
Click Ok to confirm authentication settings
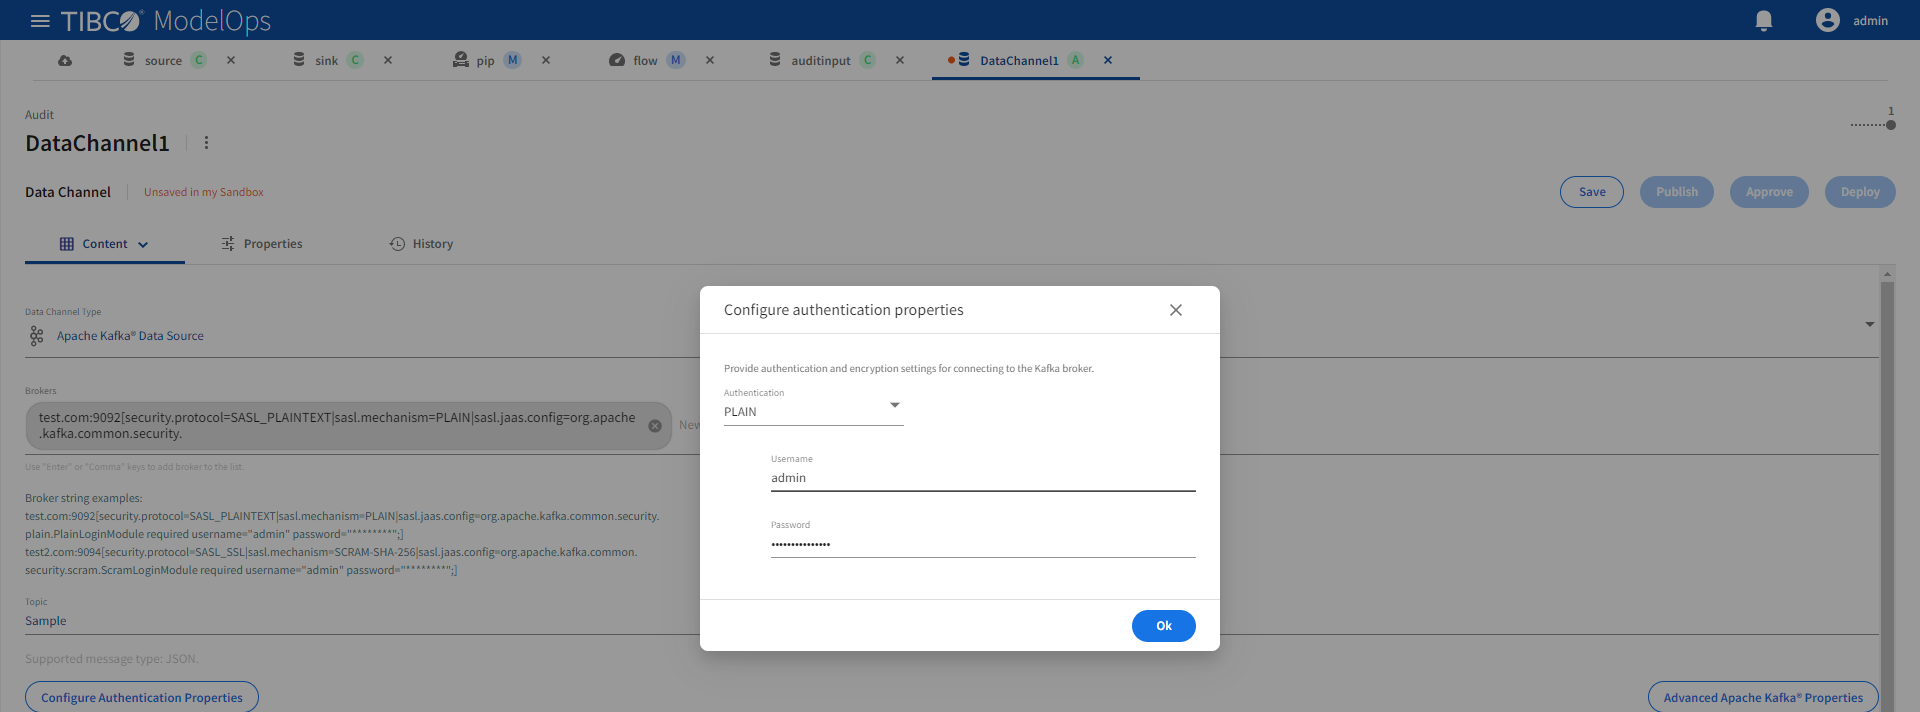coord(1163,626)
